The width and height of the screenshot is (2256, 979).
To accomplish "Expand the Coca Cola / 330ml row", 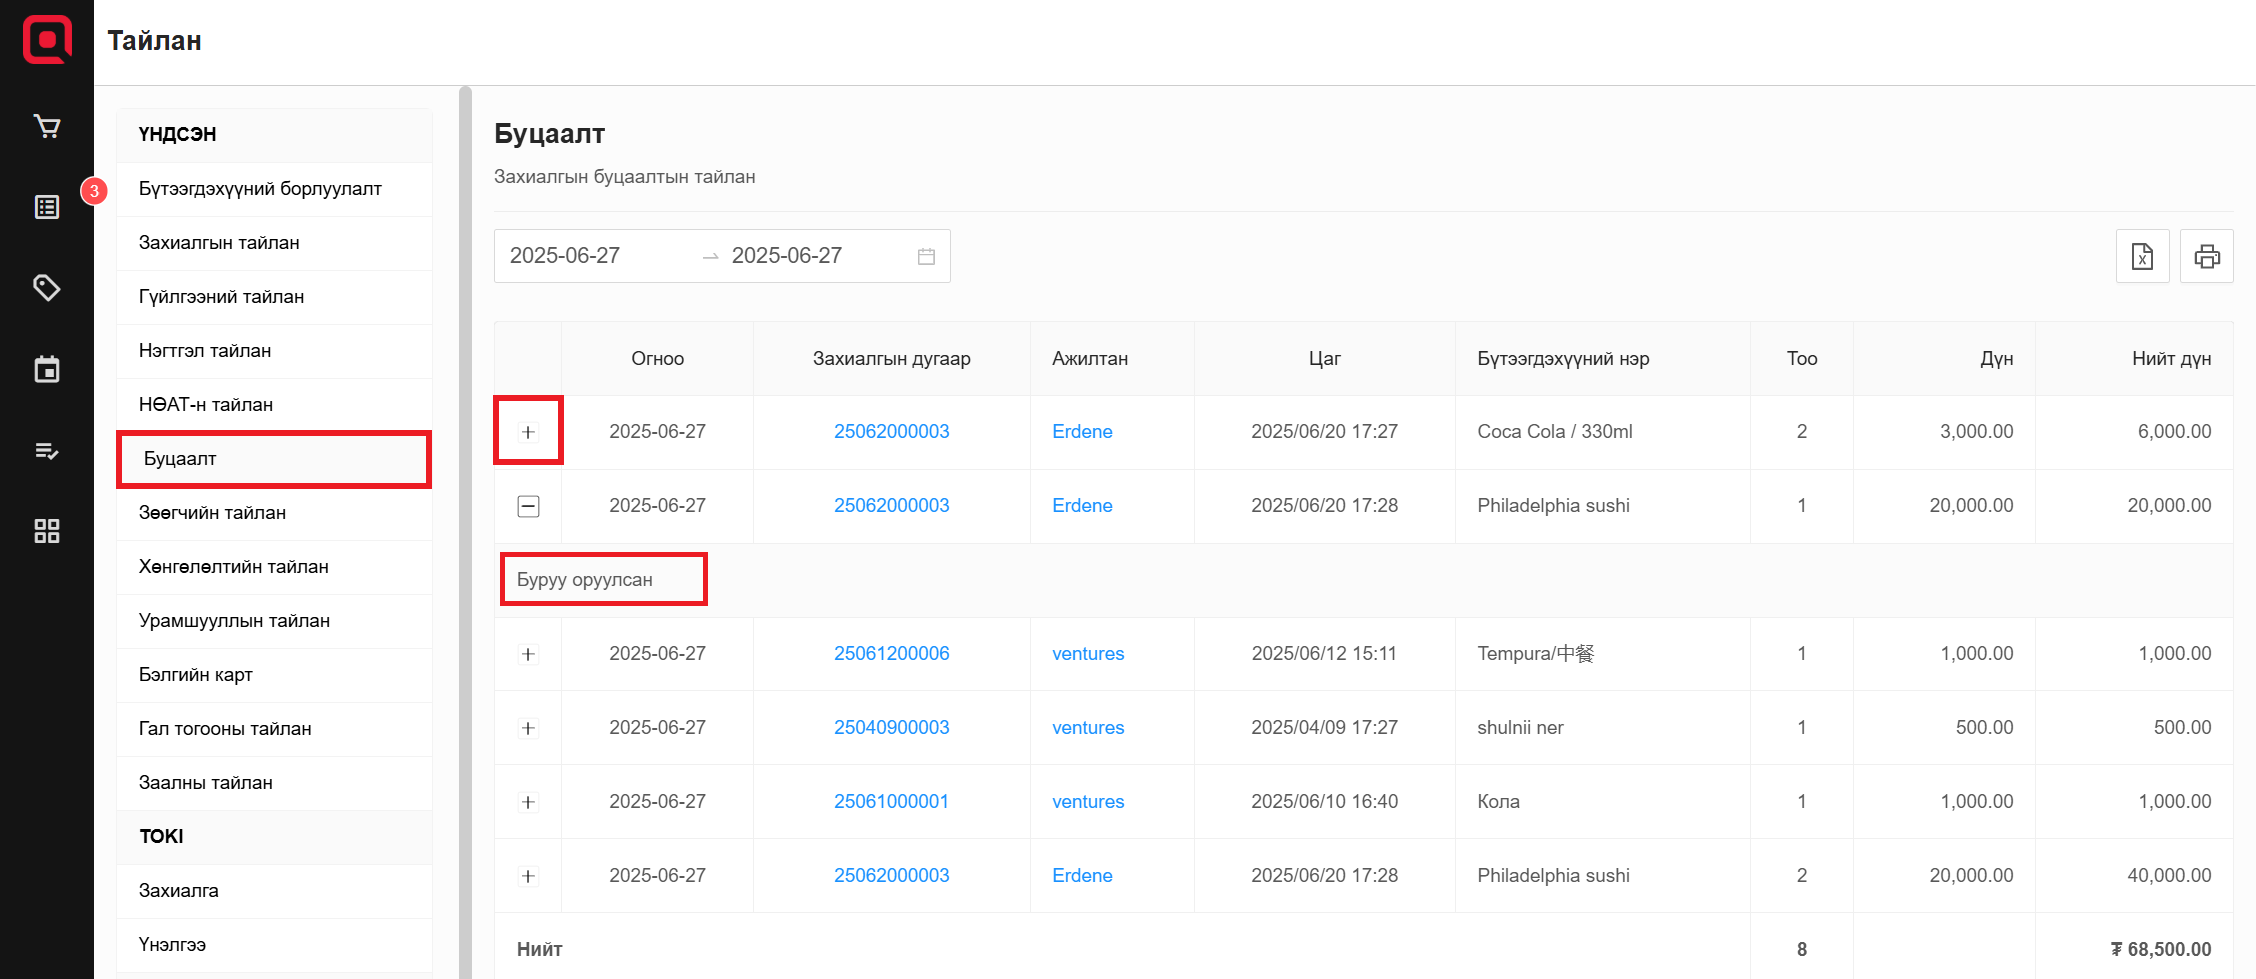I will [x=528, y=432].
